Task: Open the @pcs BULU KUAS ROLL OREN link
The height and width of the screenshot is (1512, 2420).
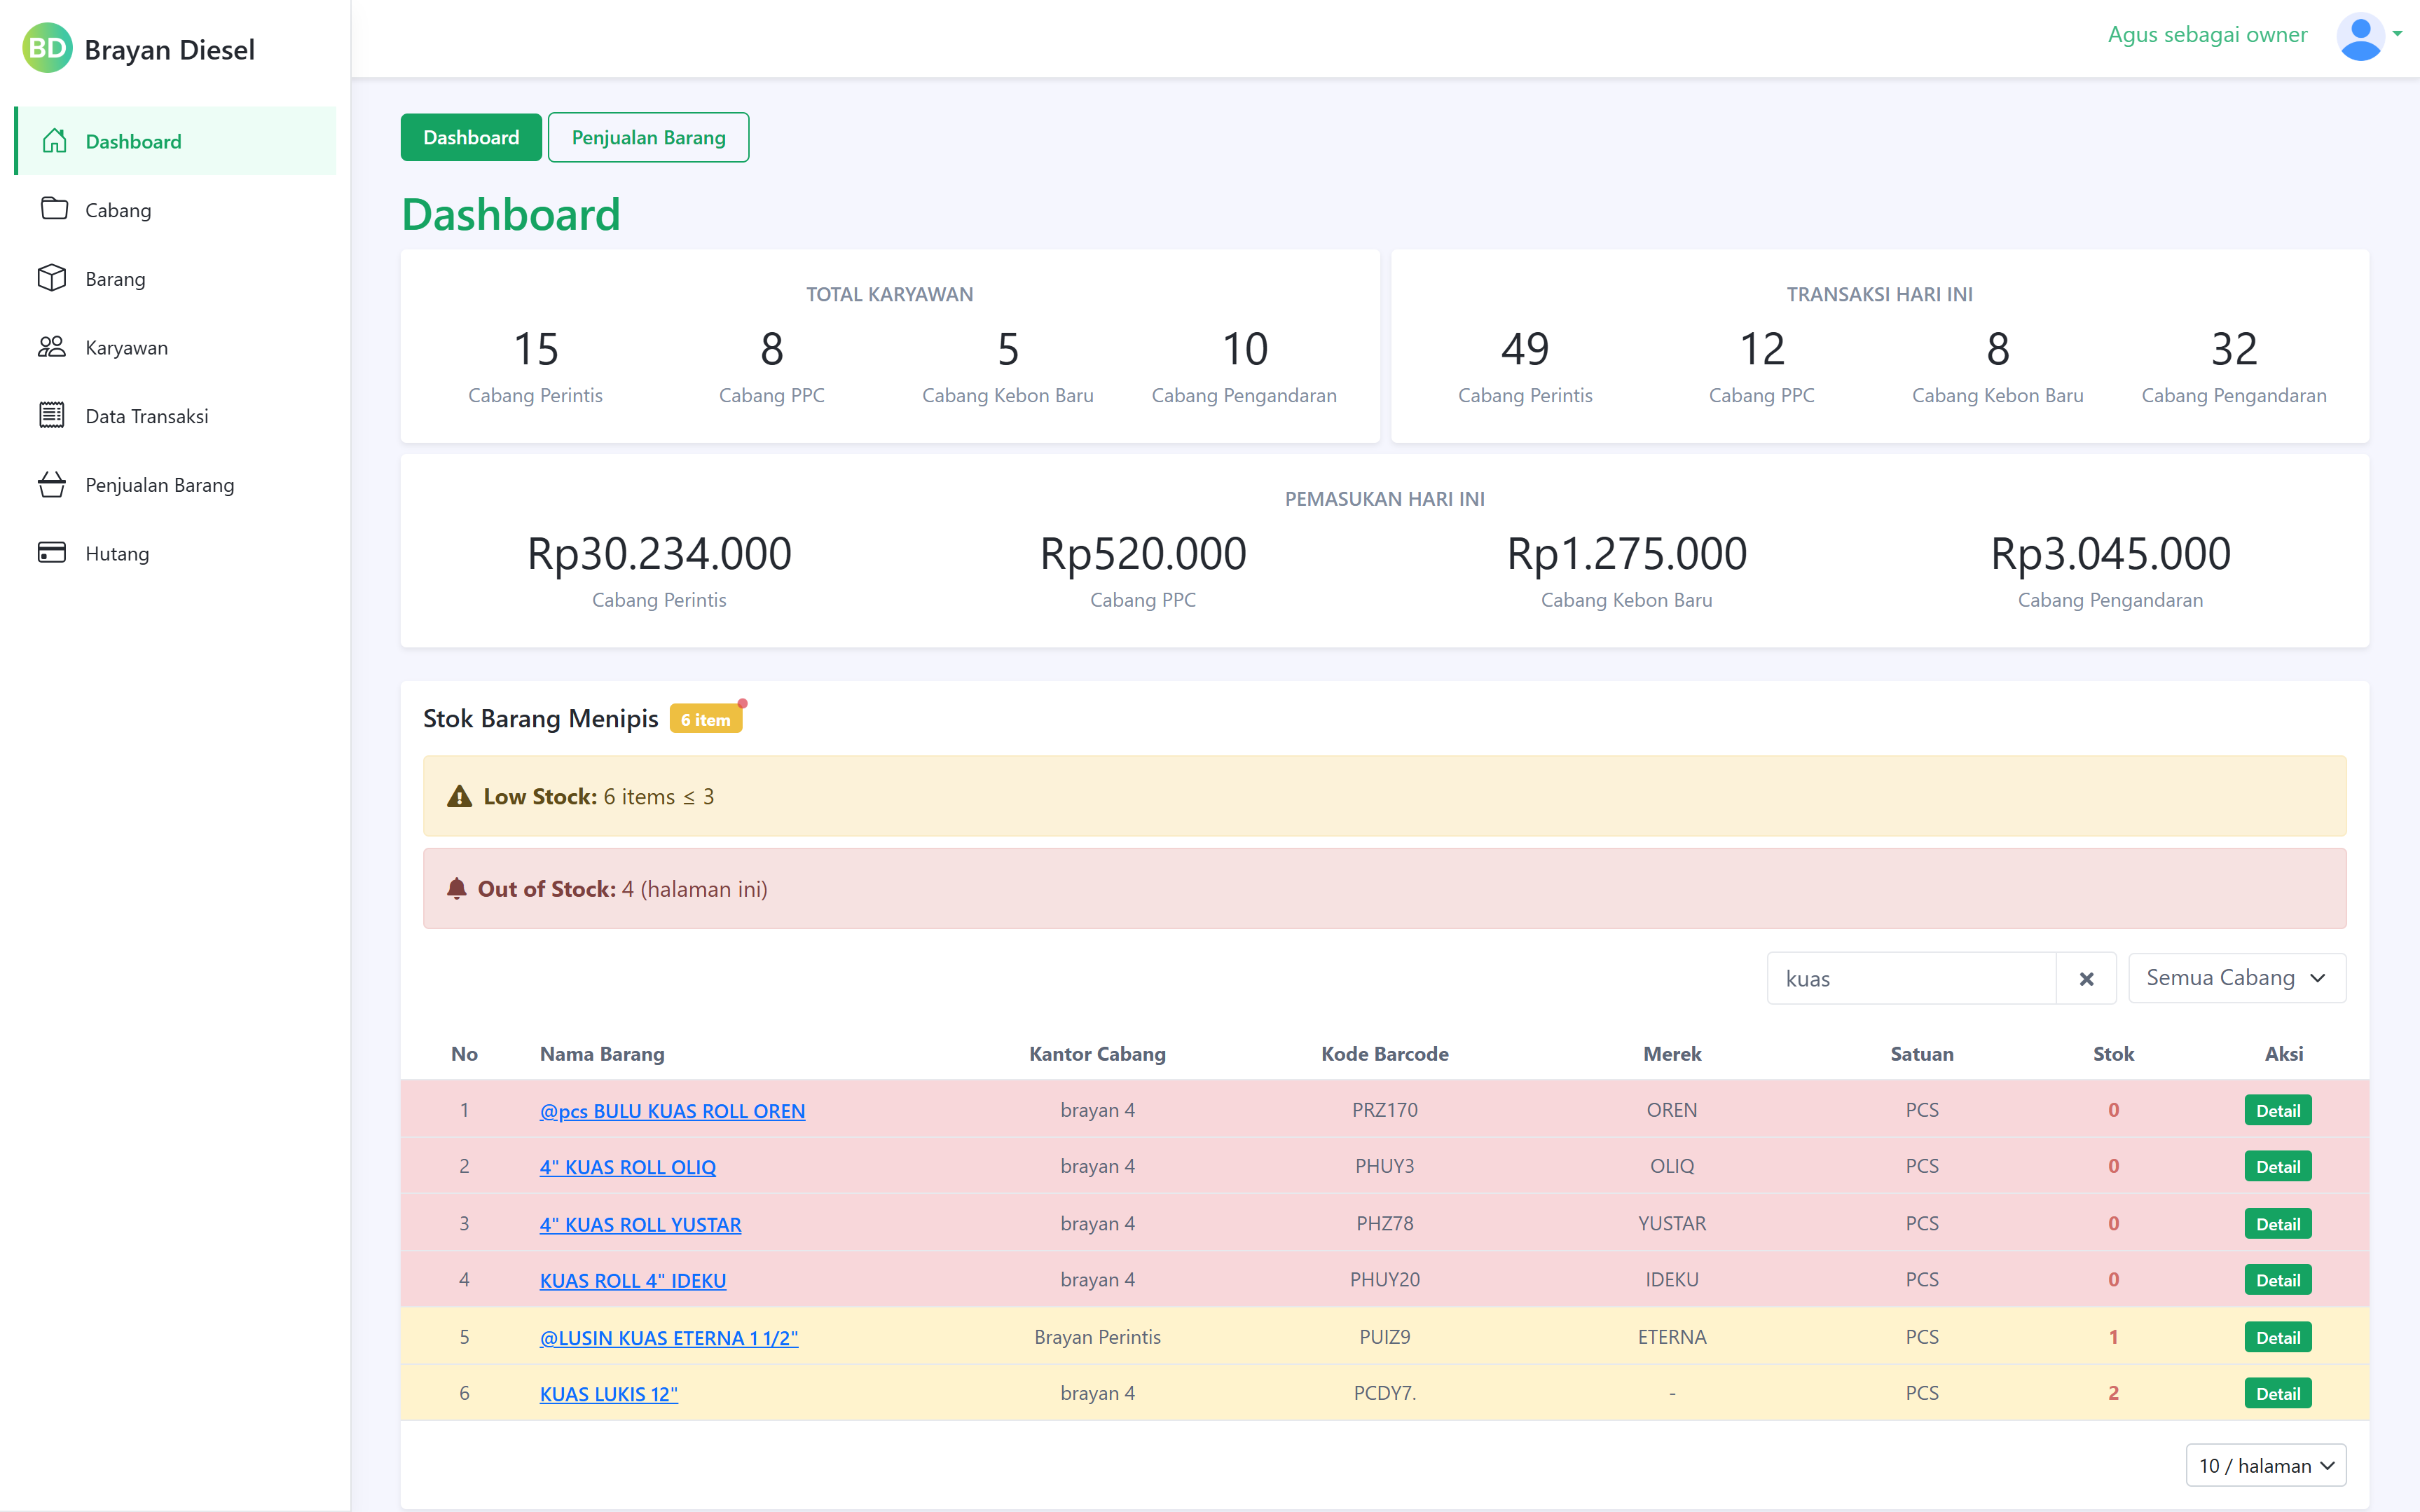Action: click(x=672, y=1110)
